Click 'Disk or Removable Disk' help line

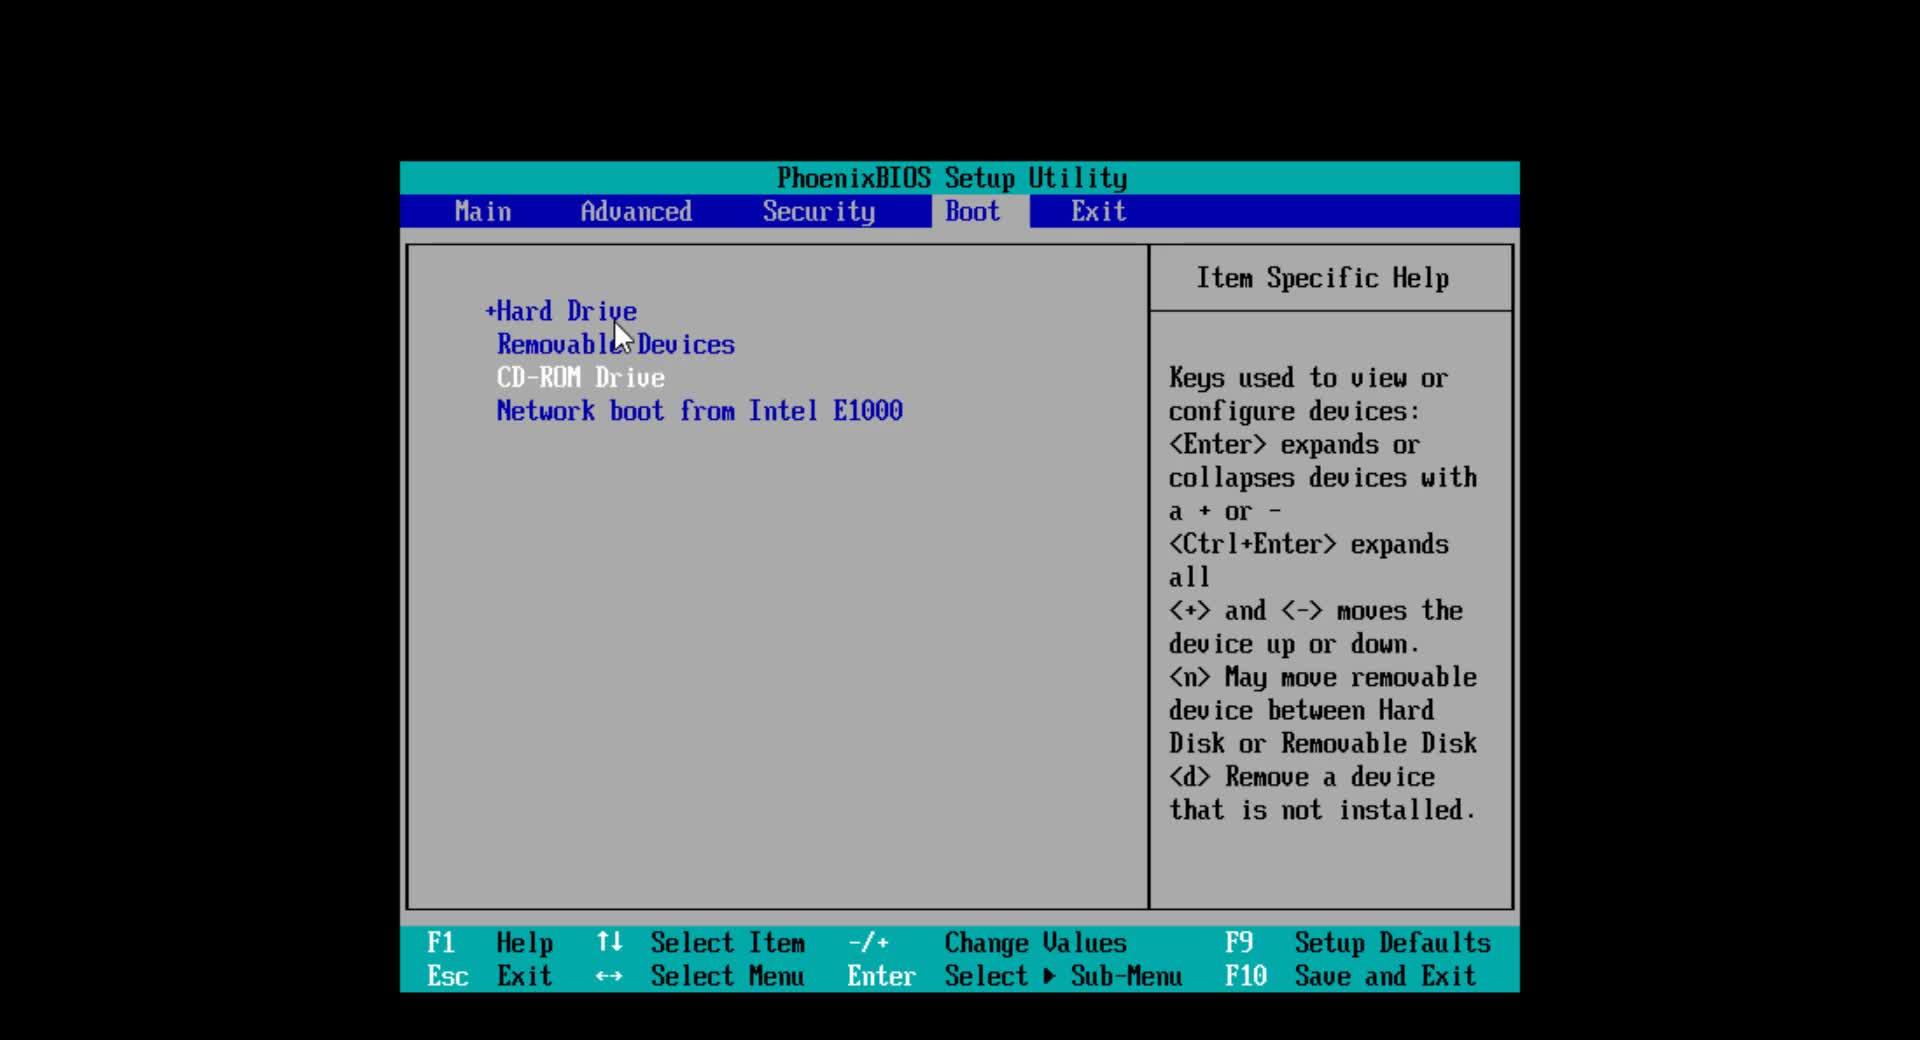click(1322, 743)
